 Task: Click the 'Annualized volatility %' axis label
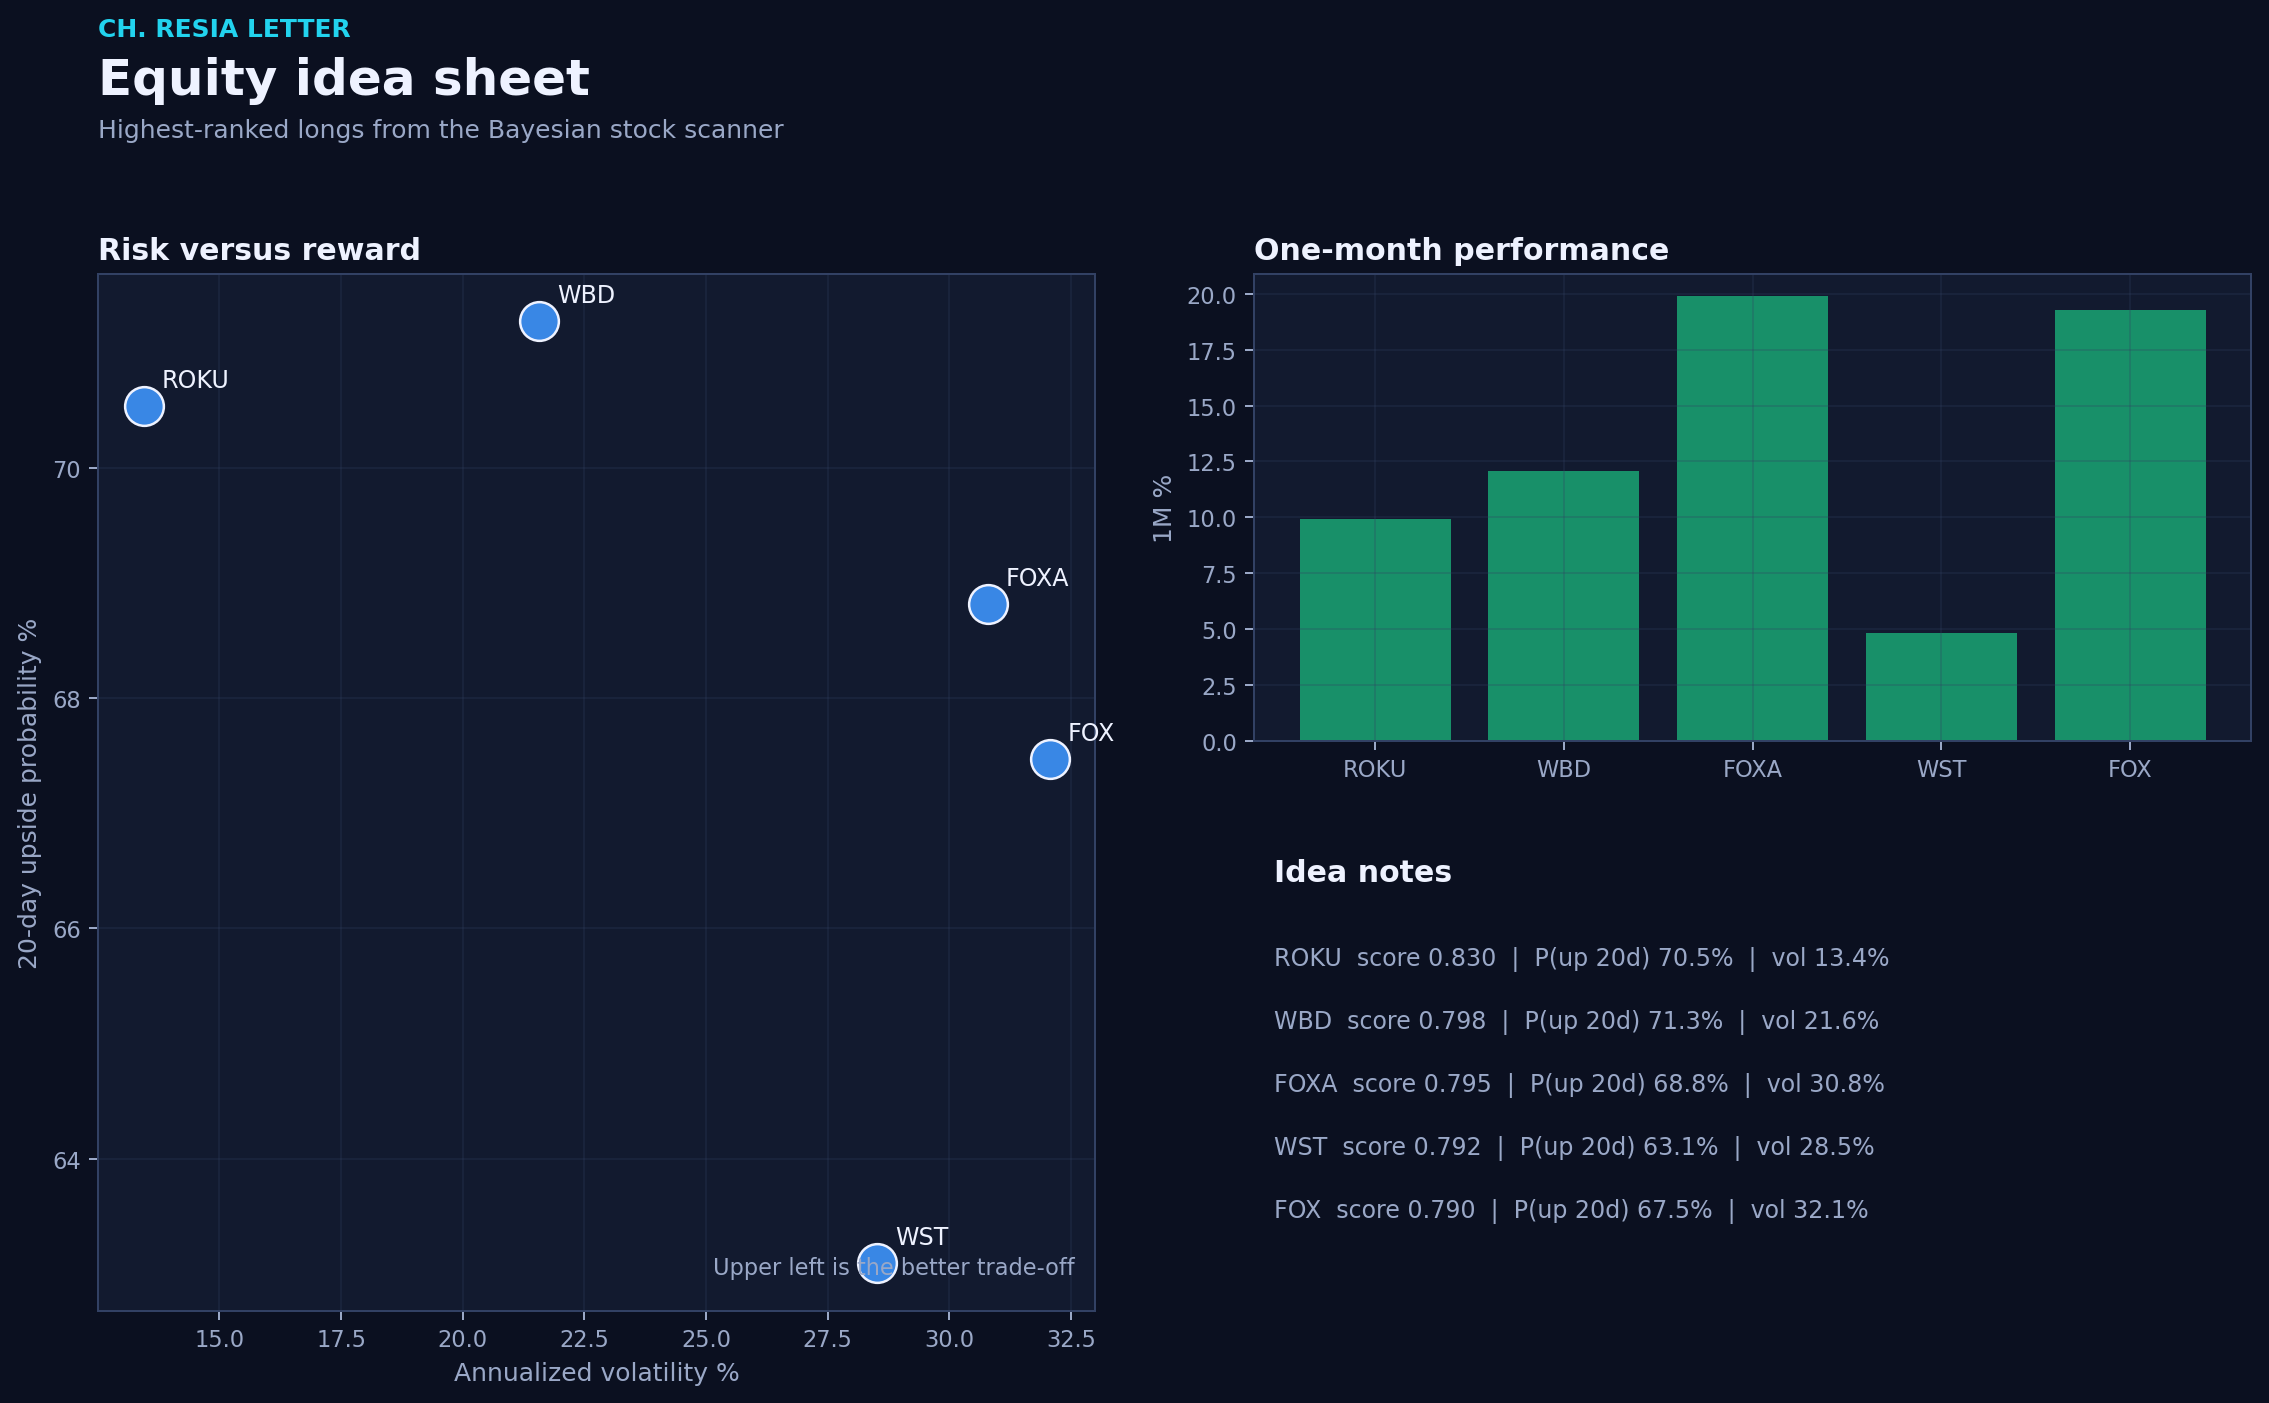[x=597, y=1373]
